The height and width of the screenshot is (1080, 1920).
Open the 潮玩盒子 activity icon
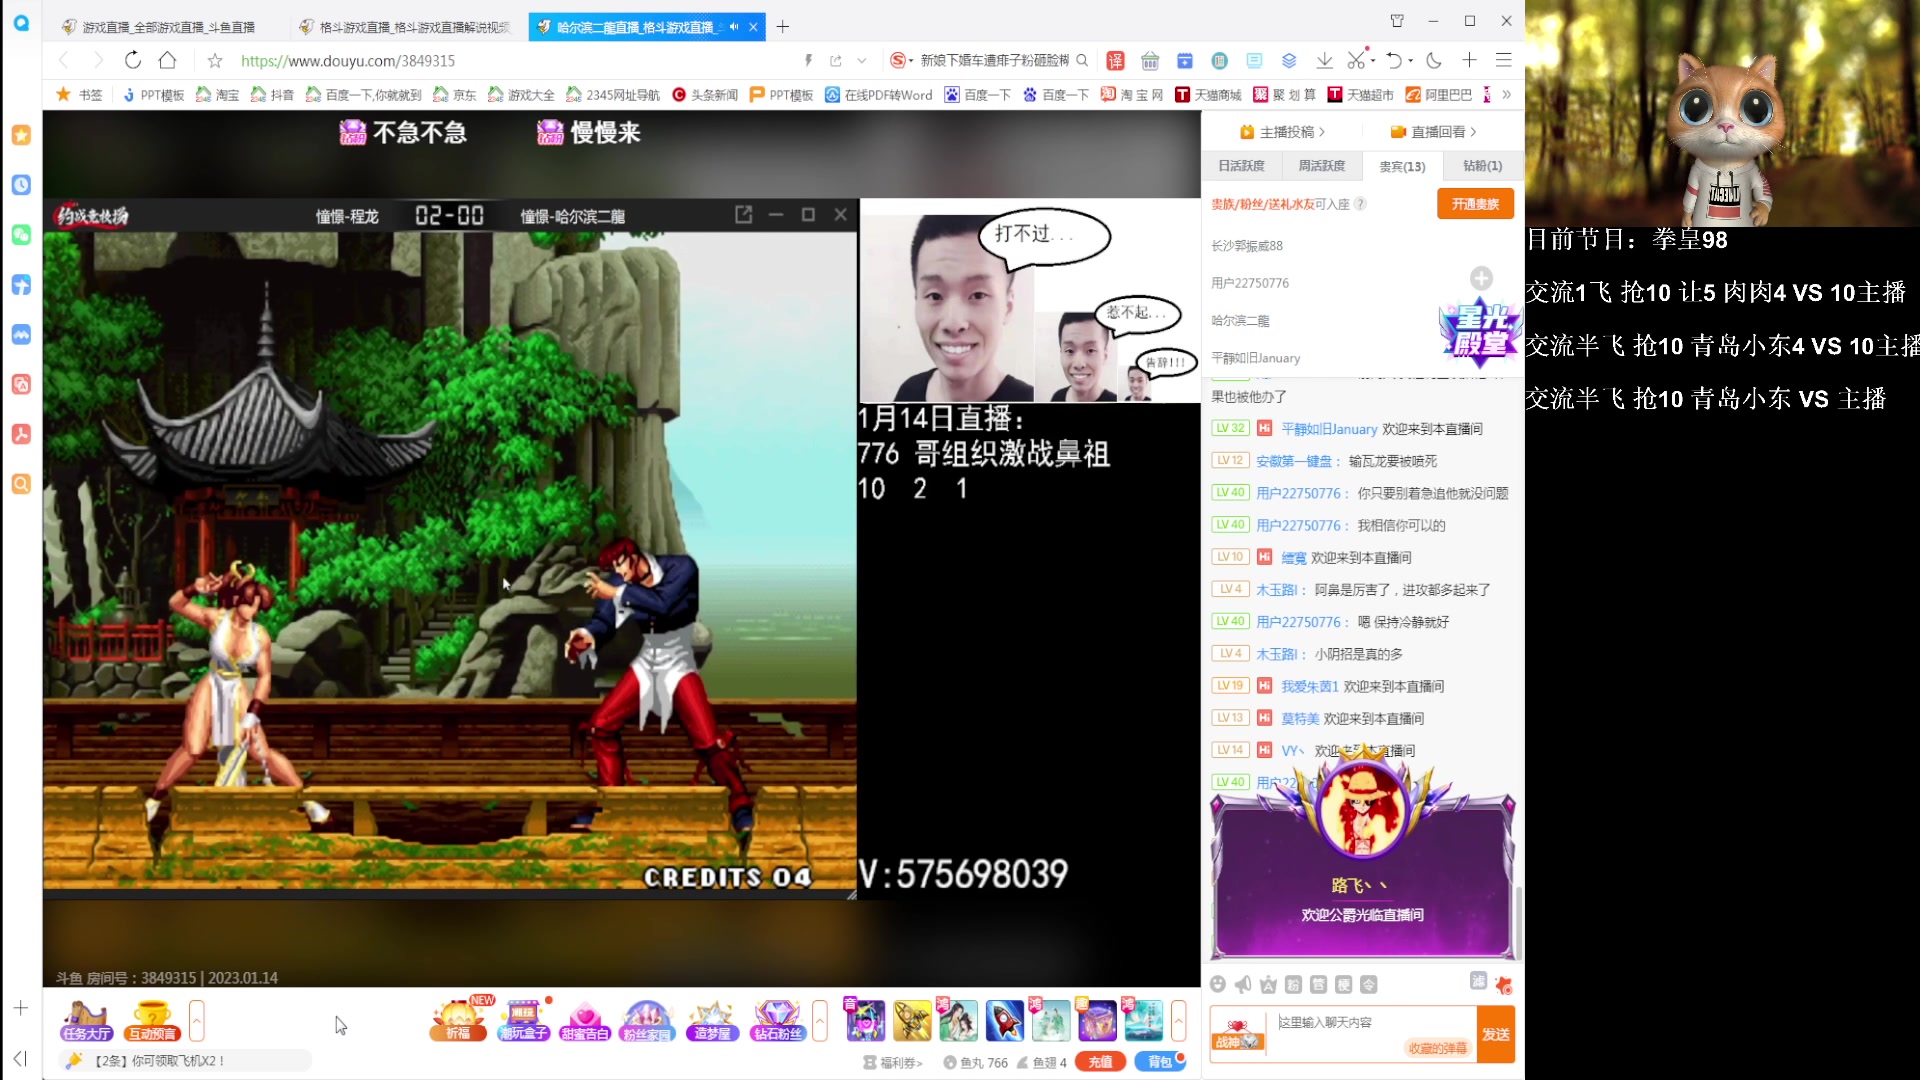(x=523, y=1020)
